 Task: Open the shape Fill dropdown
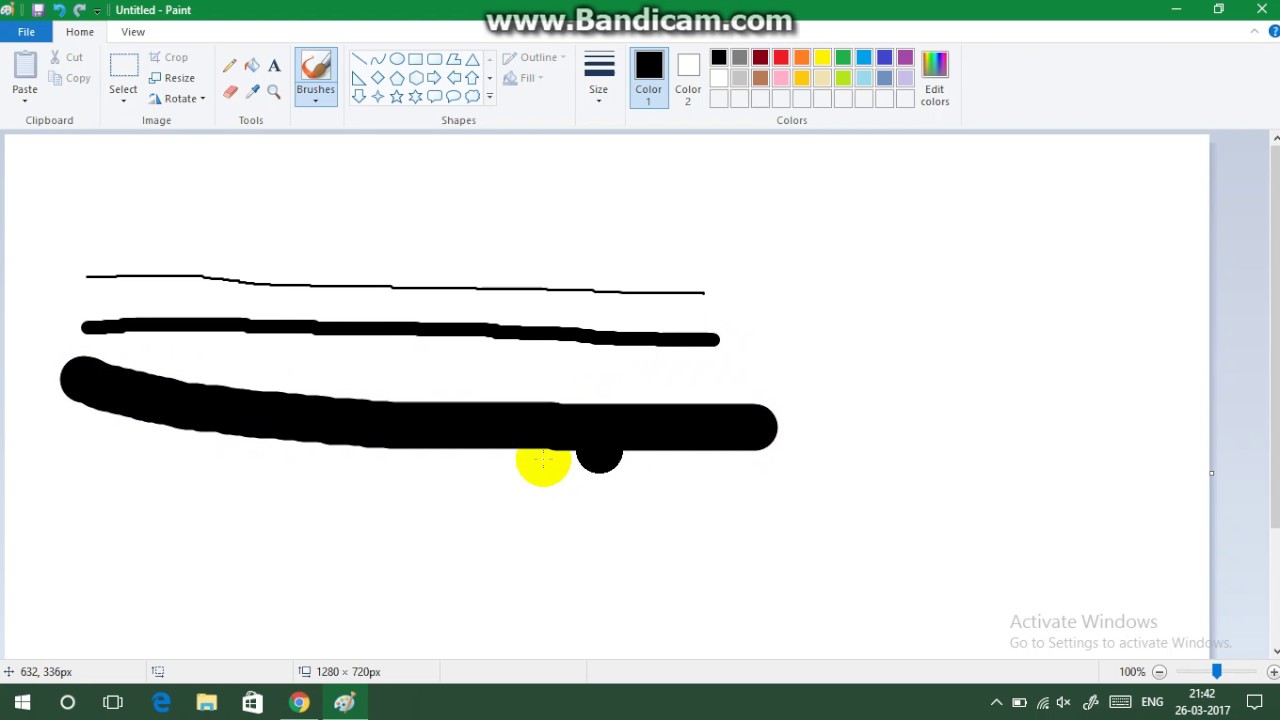click(523, 78)
